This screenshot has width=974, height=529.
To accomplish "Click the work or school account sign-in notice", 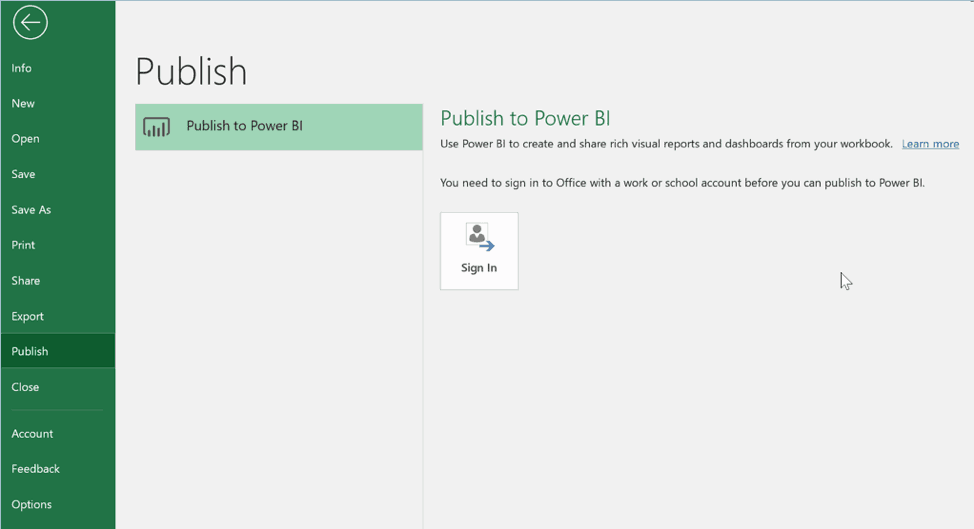I will (x=682, y=183).
